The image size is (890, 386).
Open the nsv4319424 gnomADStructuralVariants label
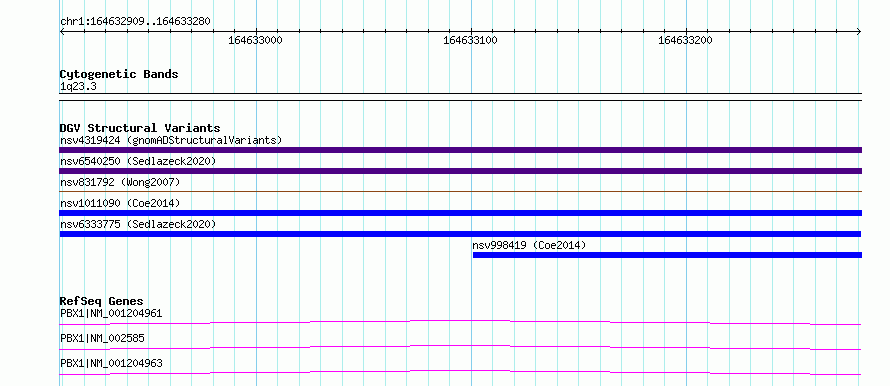click(x=171, y=140)
